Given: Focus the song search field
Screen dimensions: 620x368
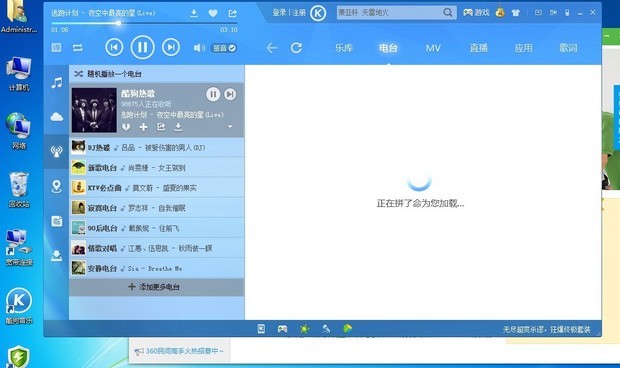Looking at the screenshot, I should tap(389, 13).
